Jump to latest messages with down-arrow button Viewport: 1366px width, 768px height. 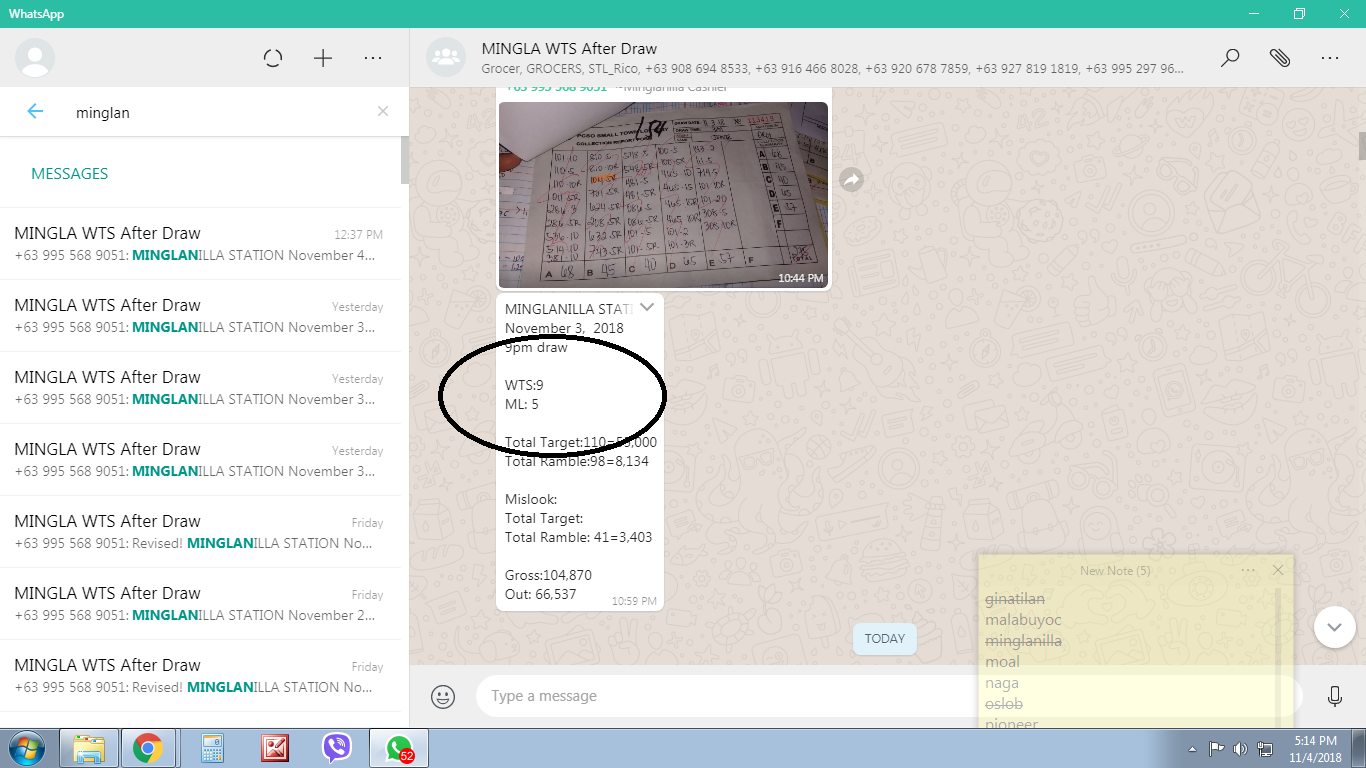pos(1334,627)
